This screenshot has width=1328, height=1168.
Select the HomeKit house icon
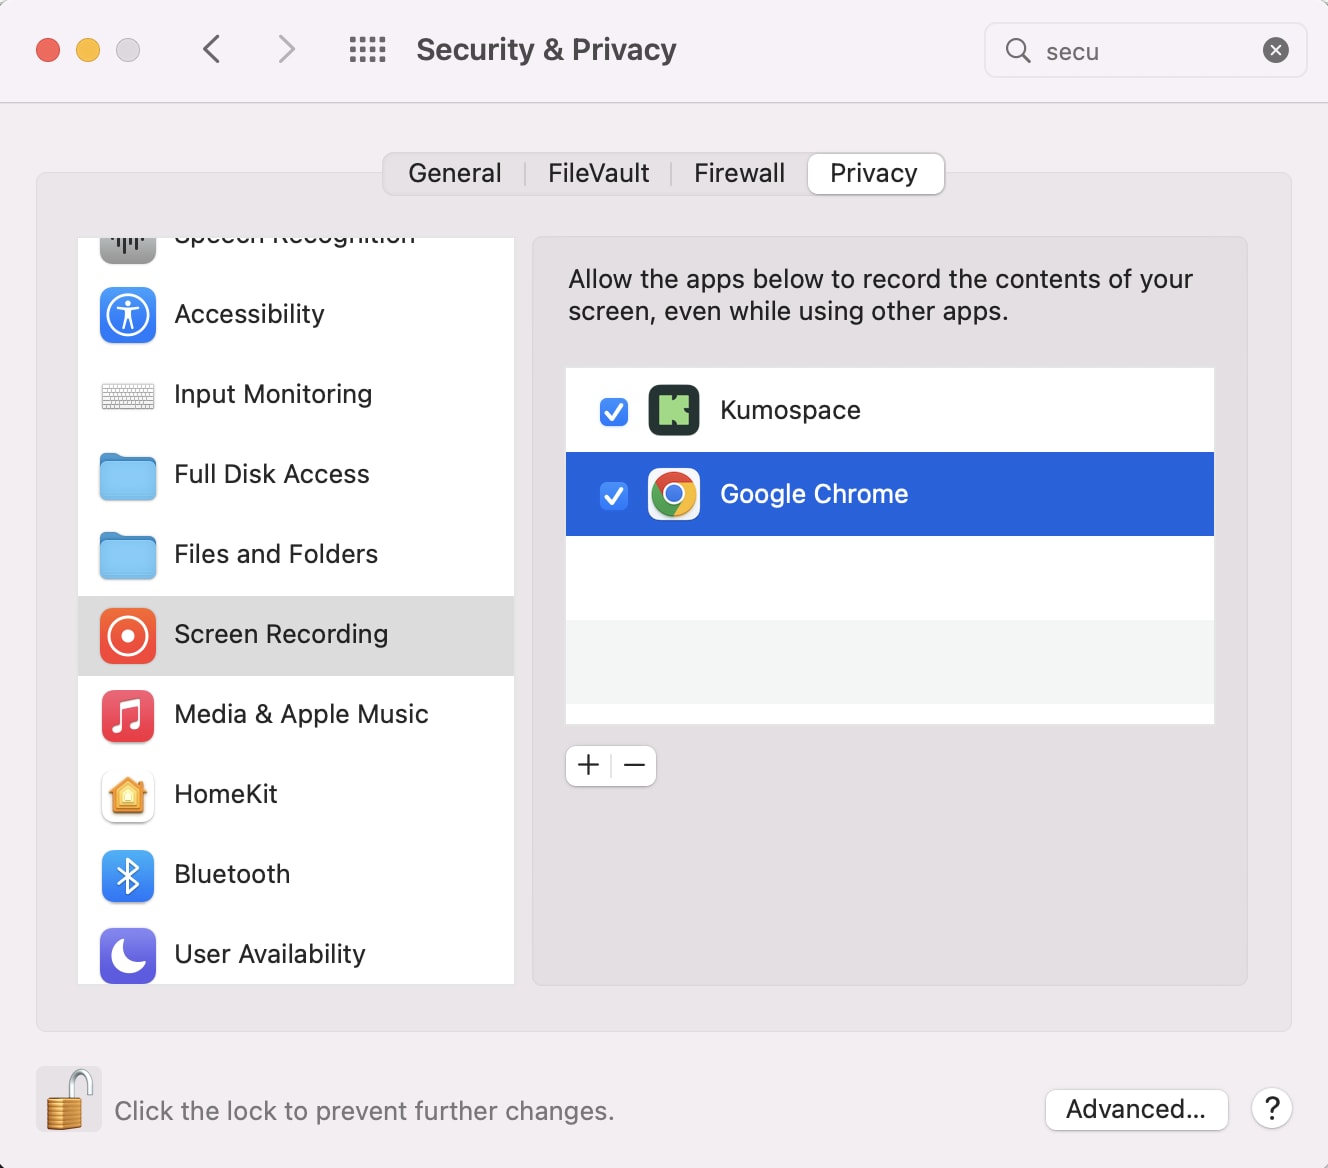[128, 796]
